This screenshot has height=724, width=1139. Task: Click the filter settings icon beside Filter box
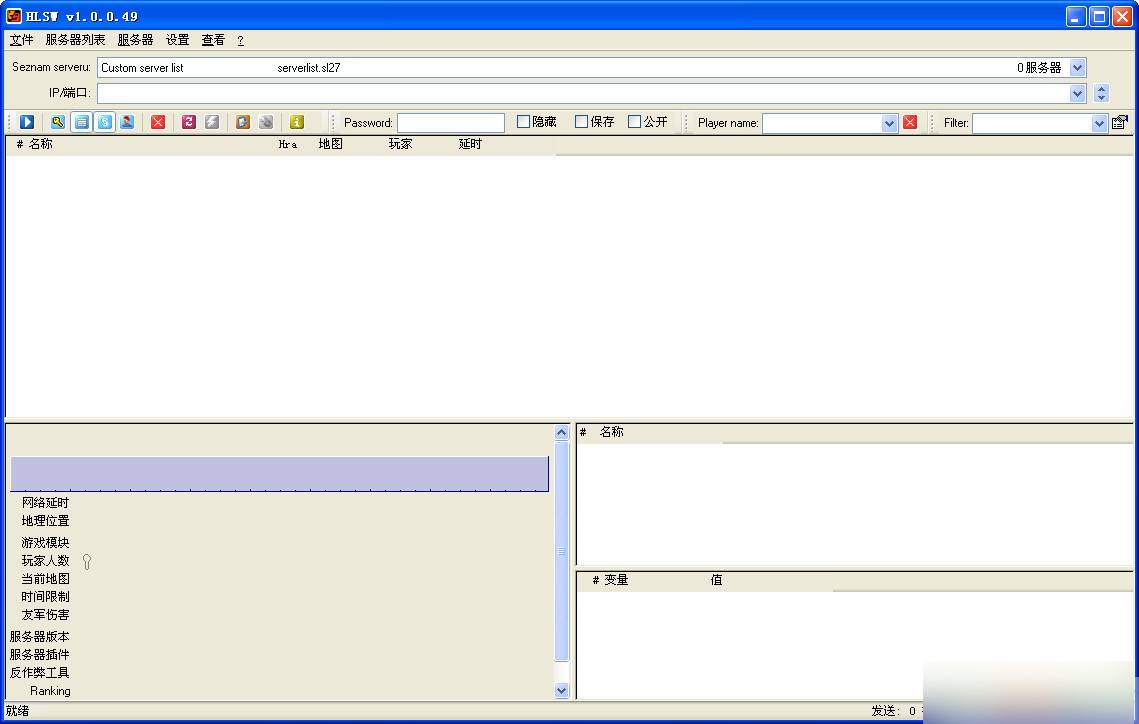[x=1119, y=122]
